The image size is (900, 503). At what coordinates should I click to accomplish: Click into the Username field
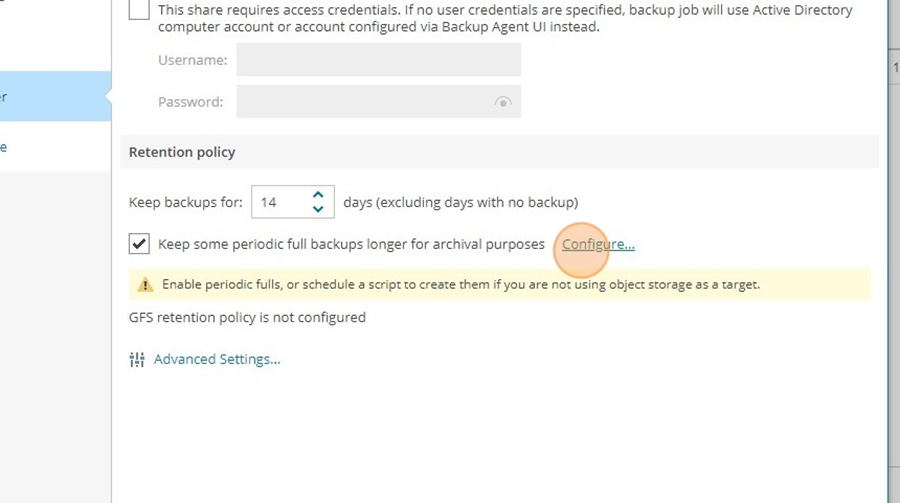378,60
